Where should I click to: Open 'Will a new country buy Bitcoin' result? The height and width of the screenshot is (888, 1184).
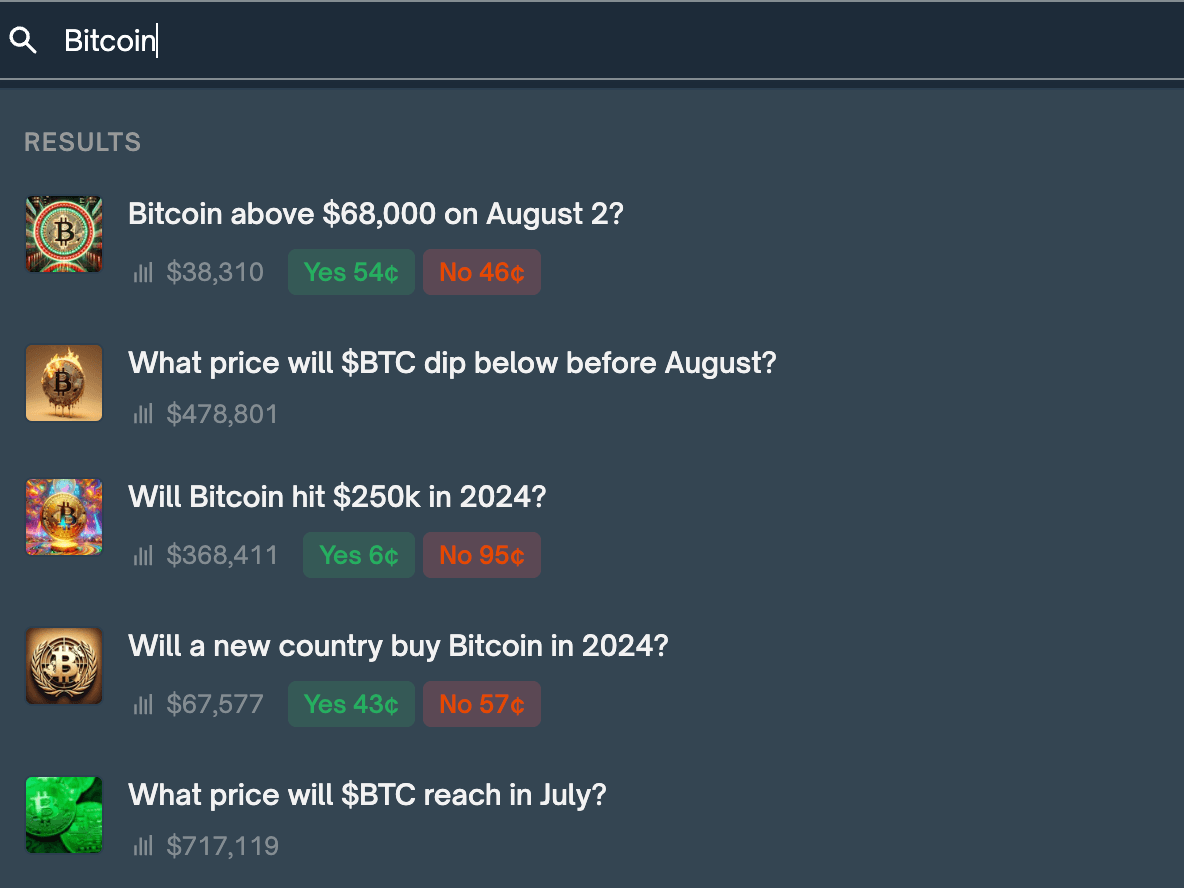click(398, 646)
